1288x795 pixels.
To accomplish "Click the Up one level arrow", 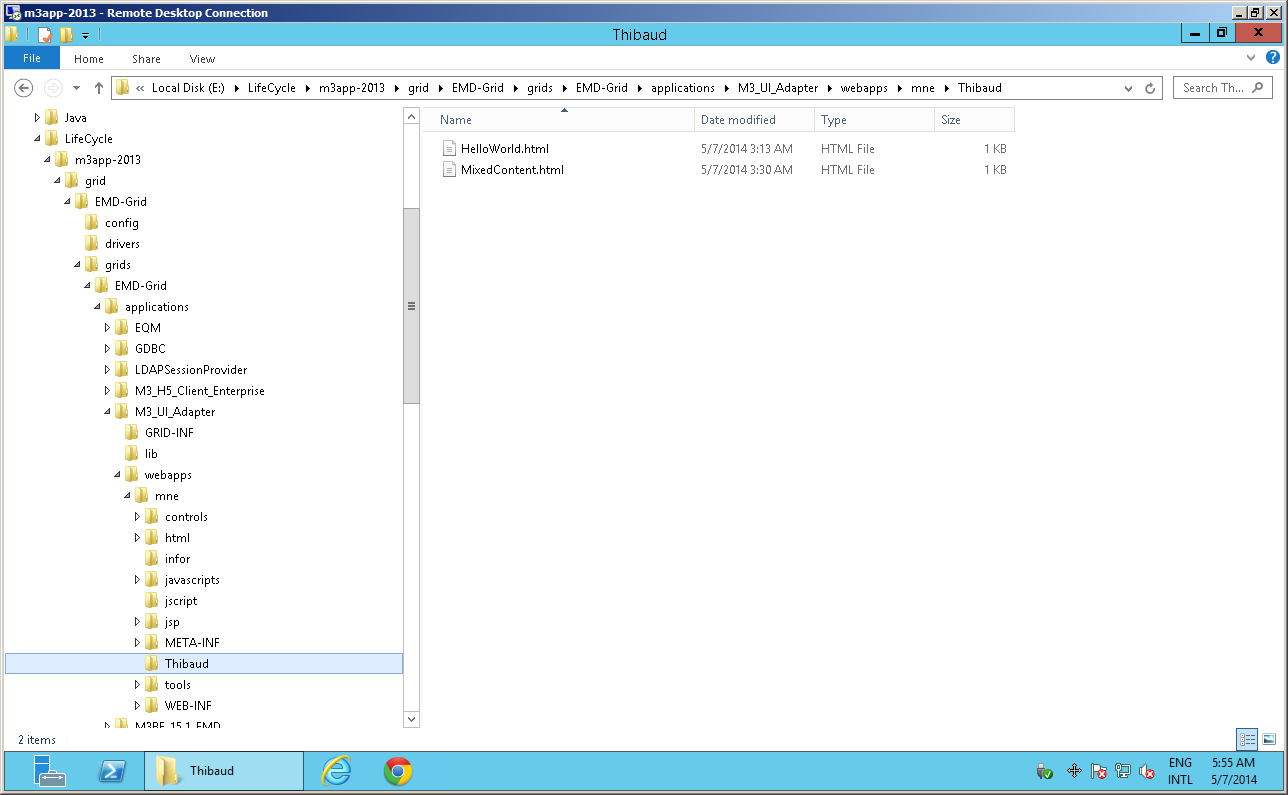I will click(x=99, y=88).
